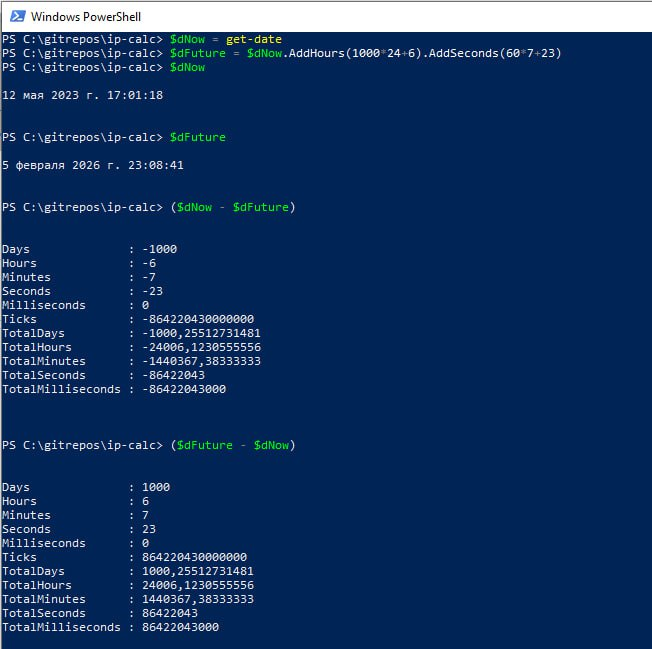
Task: Click the "($dNow - $dFuture)" command
Action: click(x=233, y=207)
